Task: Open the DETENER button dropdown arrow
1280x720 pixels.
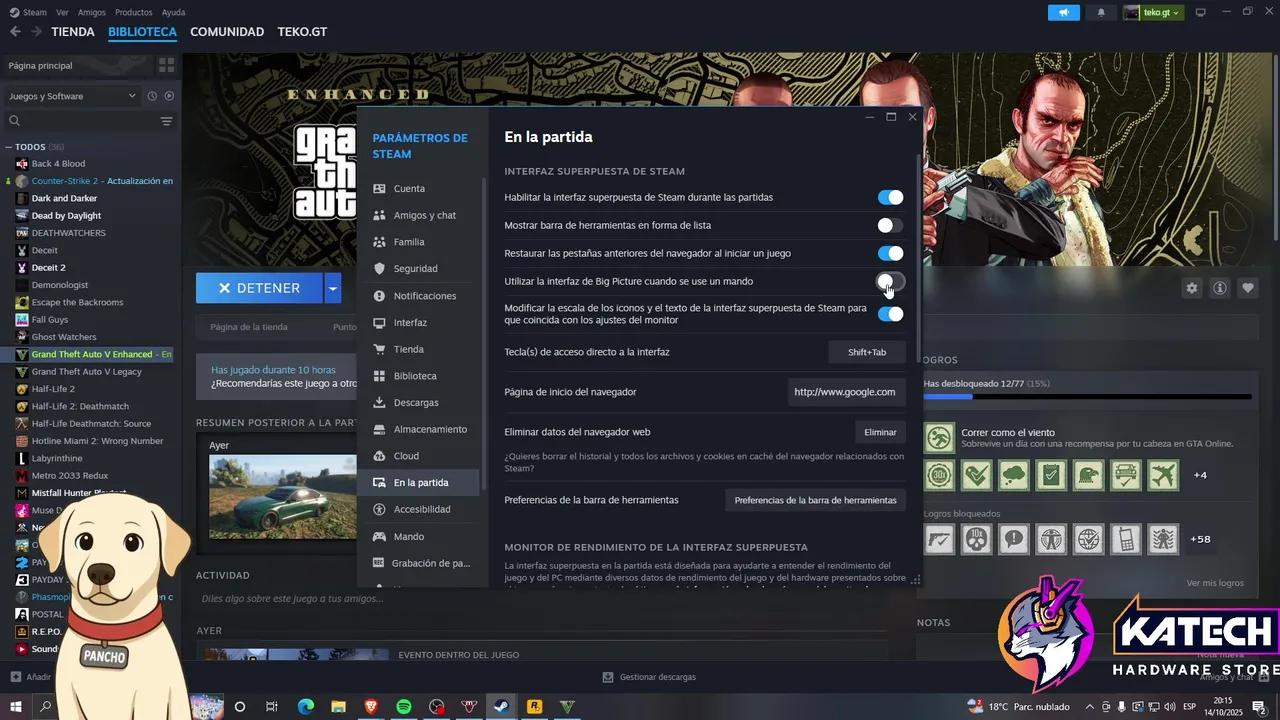Action: pyautogui.click(x=333, y=288)
